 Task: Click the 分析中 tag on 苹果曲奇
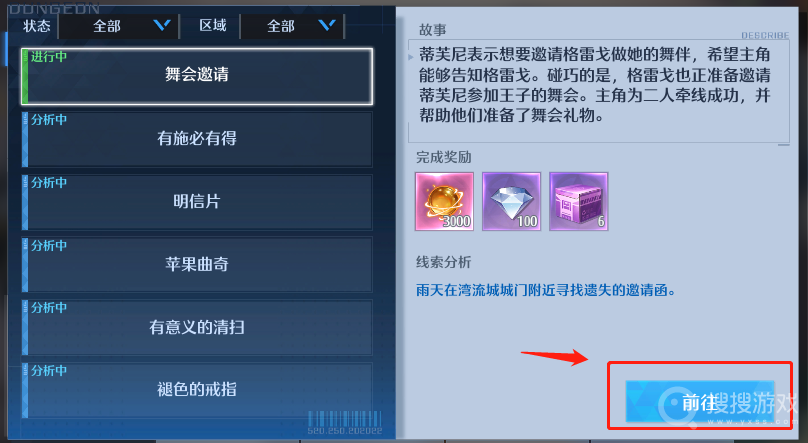click(48, 246)
